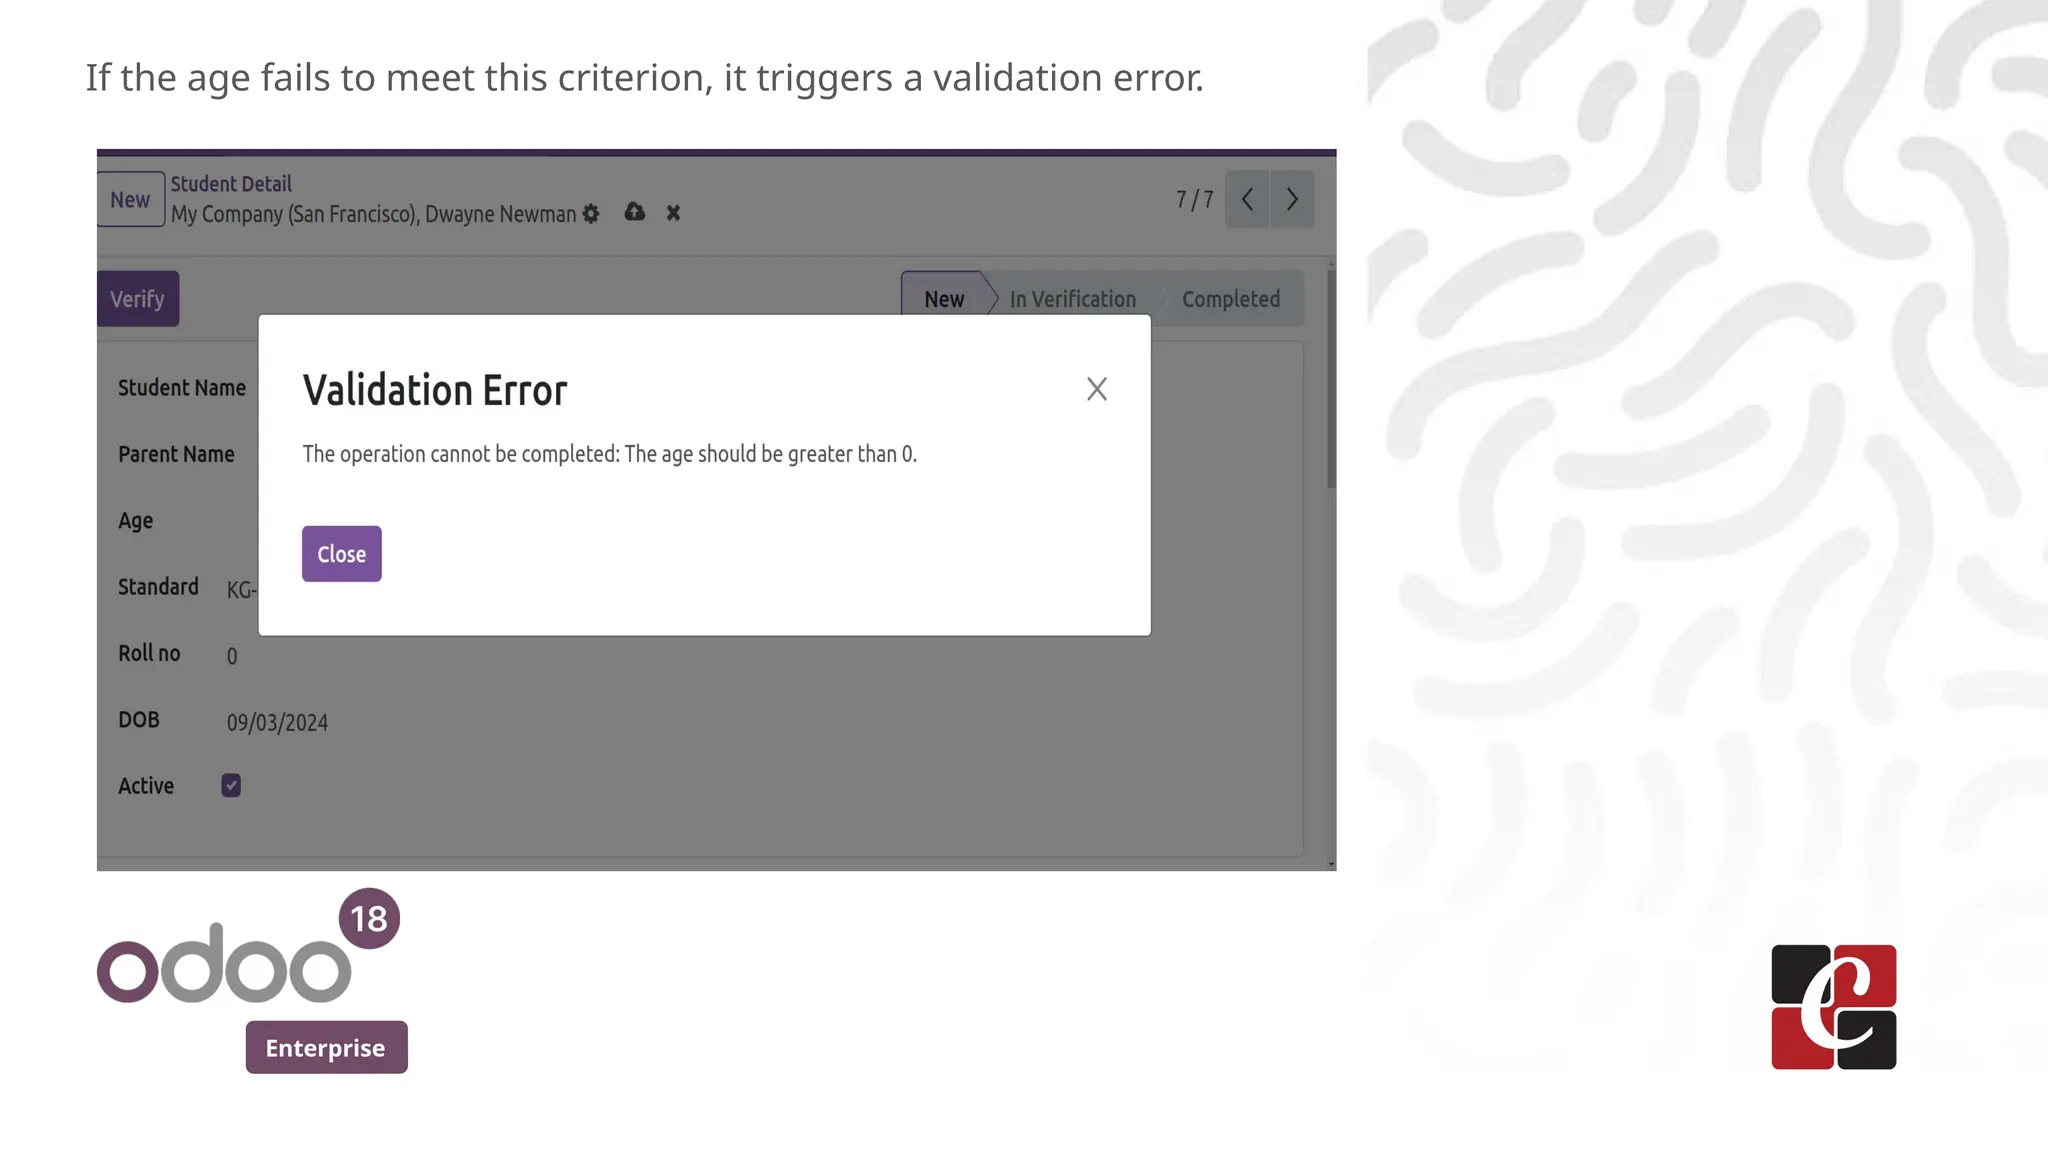Go to next record arrow
2048x1152 pixels.
(x=1292, y=199)
